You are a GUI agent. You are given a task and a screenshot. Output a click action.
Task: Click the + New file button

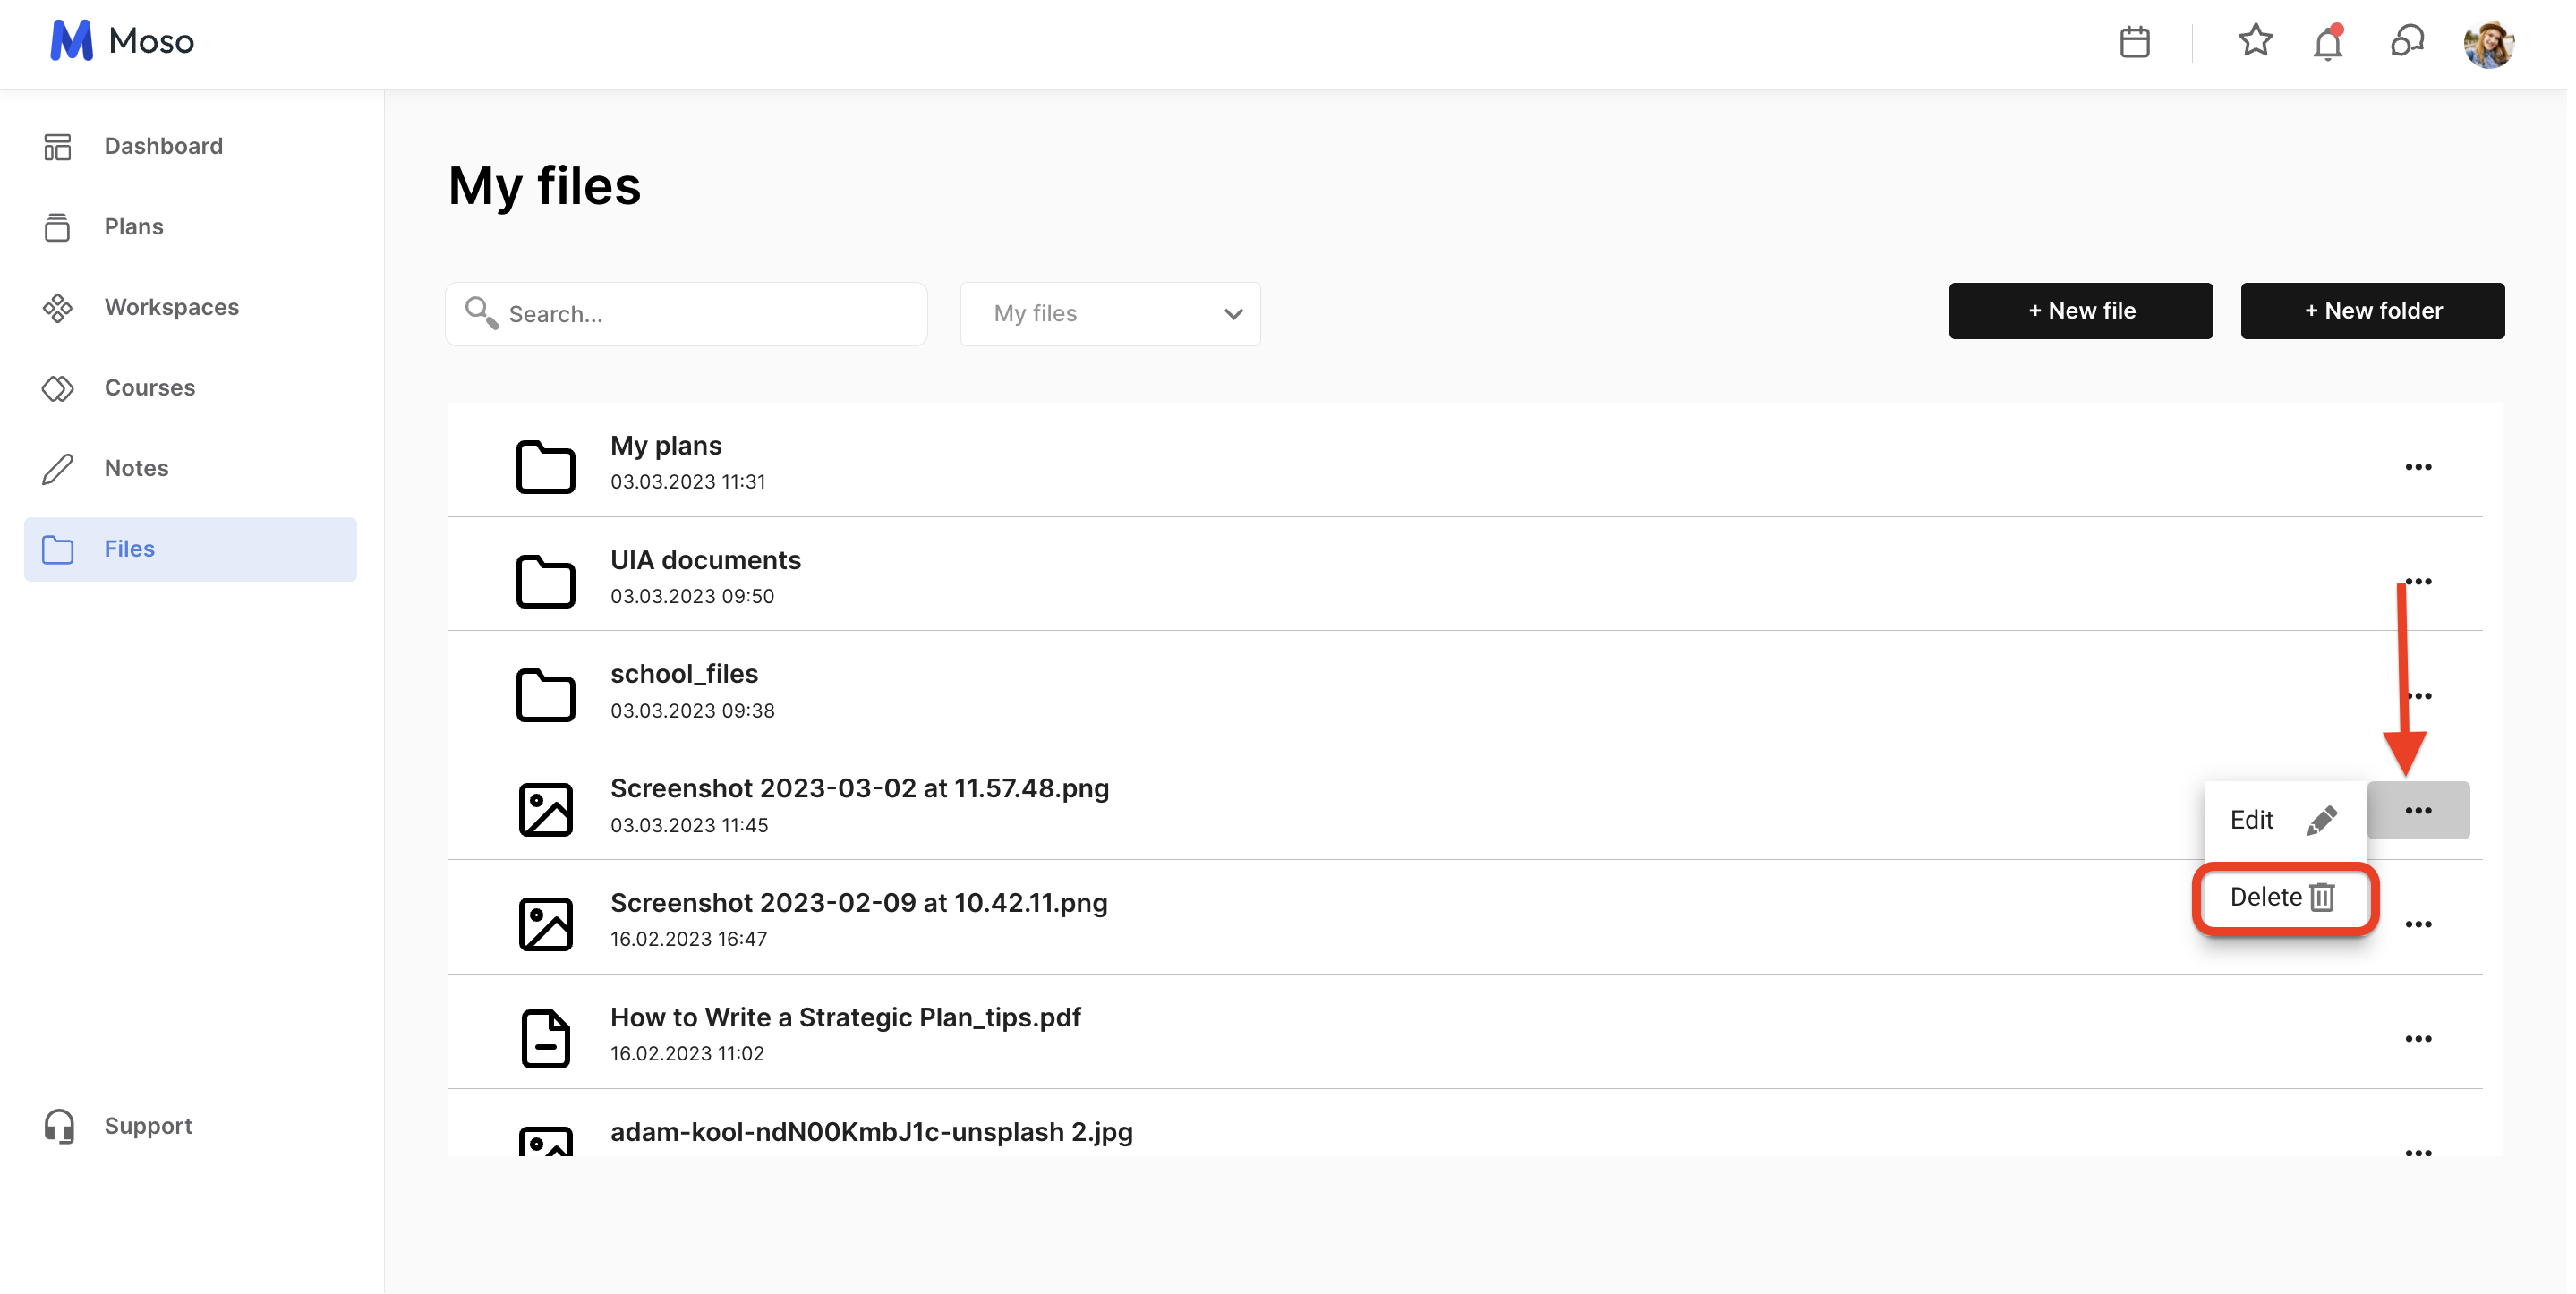point(2080,311)
